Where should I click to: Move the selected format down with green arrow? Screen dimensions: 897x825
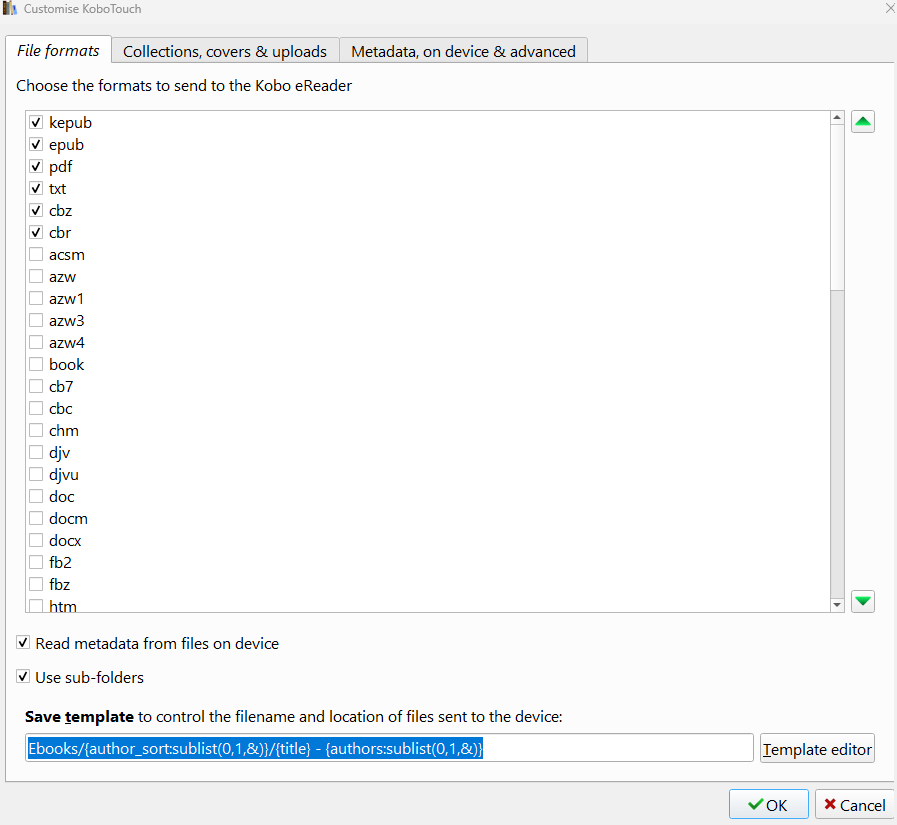(863, 601)
